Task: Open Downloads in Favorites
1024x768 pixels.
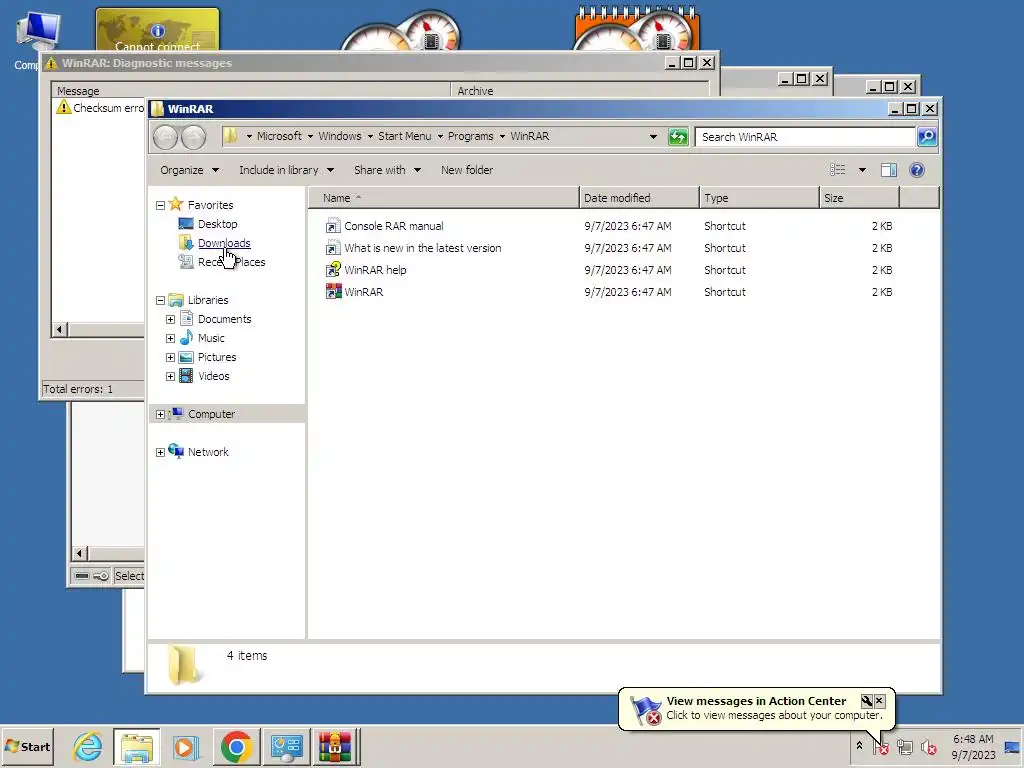Action: [x=224, y=243]
